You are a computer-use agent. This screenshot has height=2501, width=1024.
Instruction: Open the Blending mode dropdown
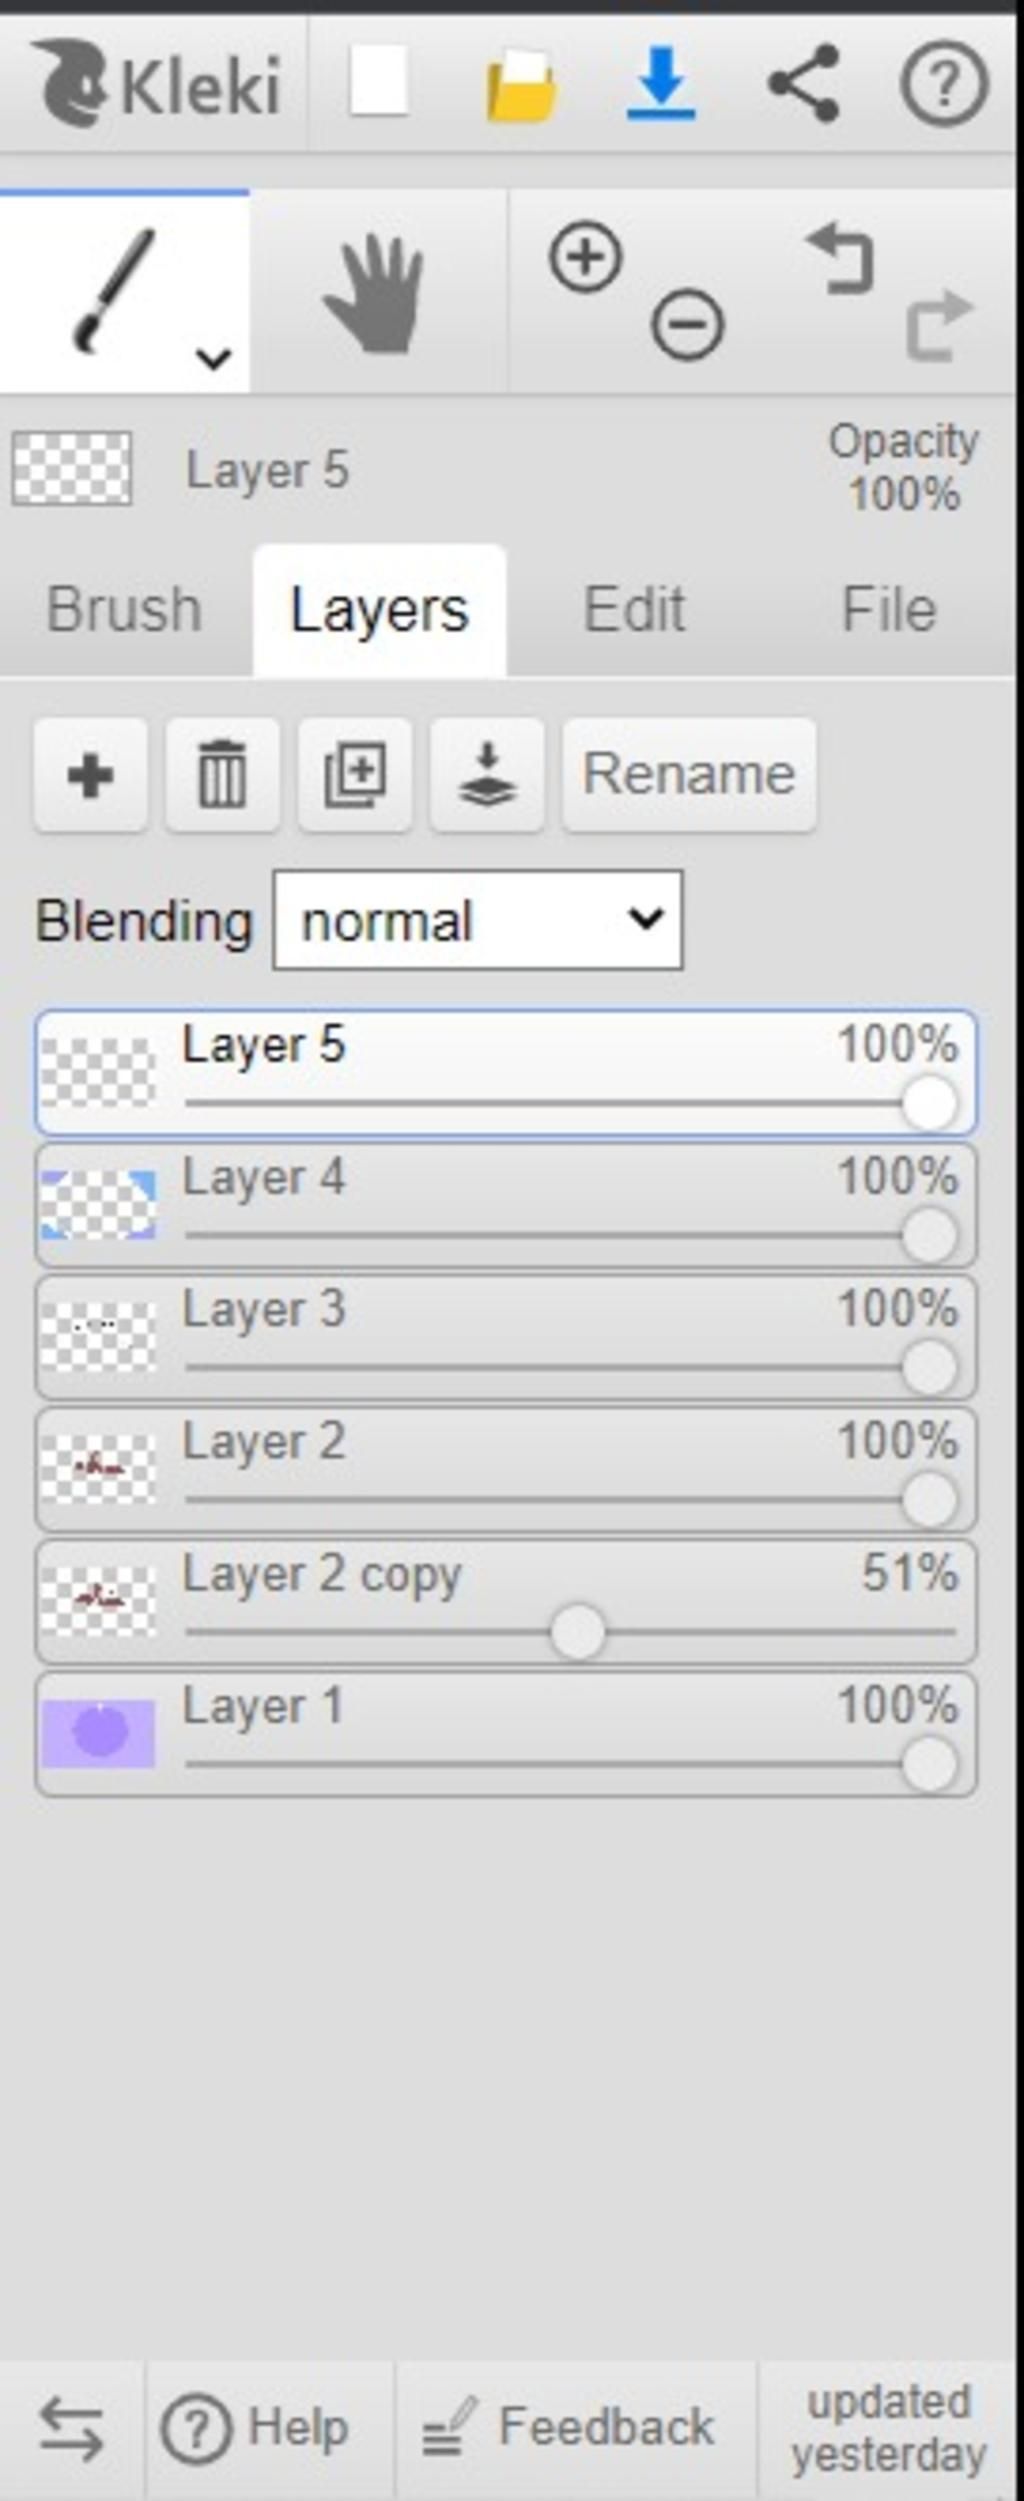click(x=478, y=920)
